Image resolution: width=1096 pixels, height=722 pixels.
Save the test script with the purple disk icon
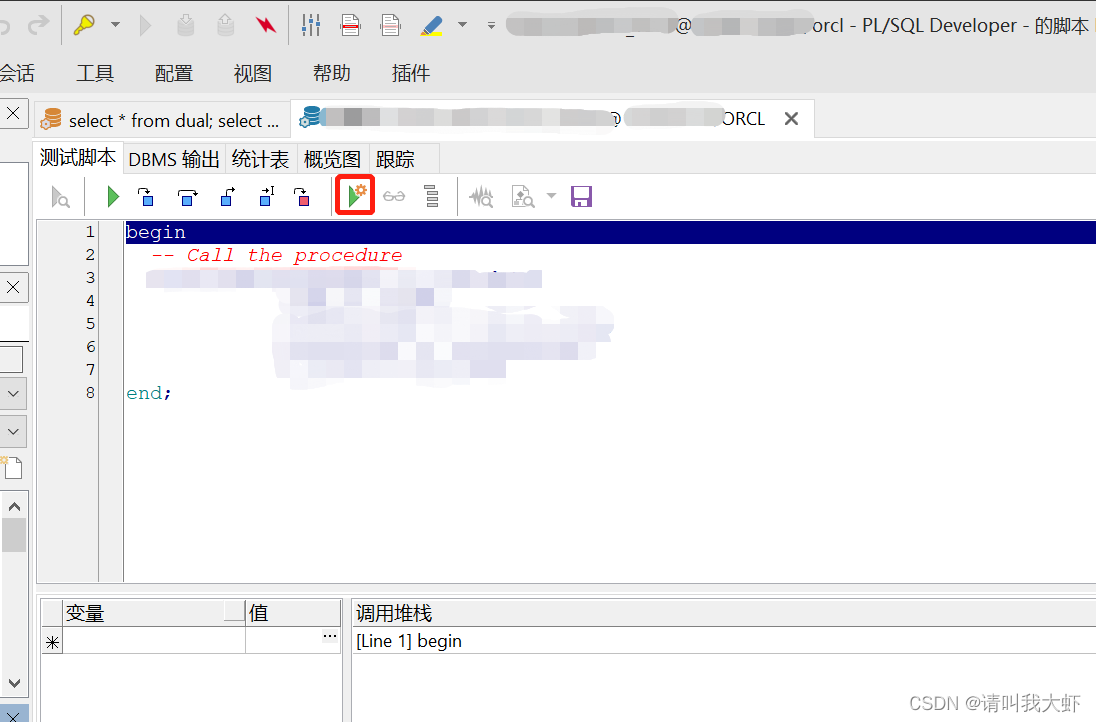581,196
